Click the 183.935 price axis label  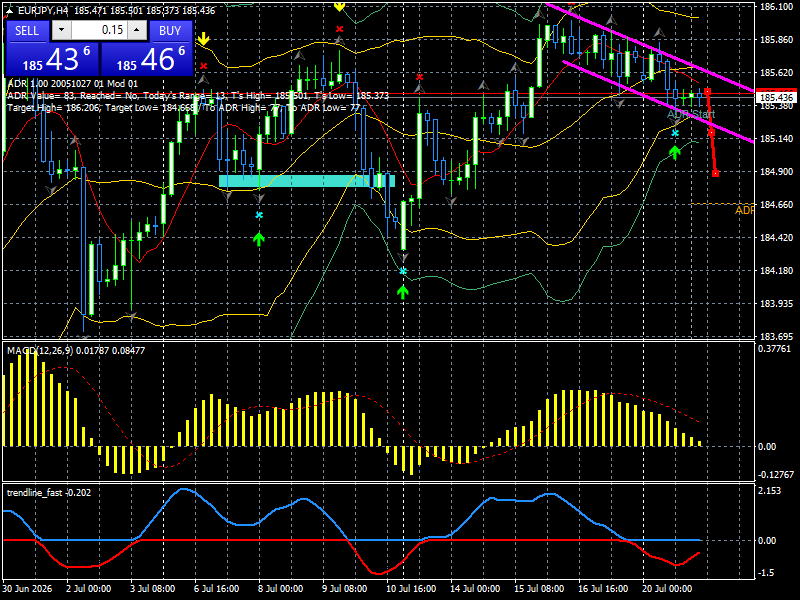pos(777,304)
